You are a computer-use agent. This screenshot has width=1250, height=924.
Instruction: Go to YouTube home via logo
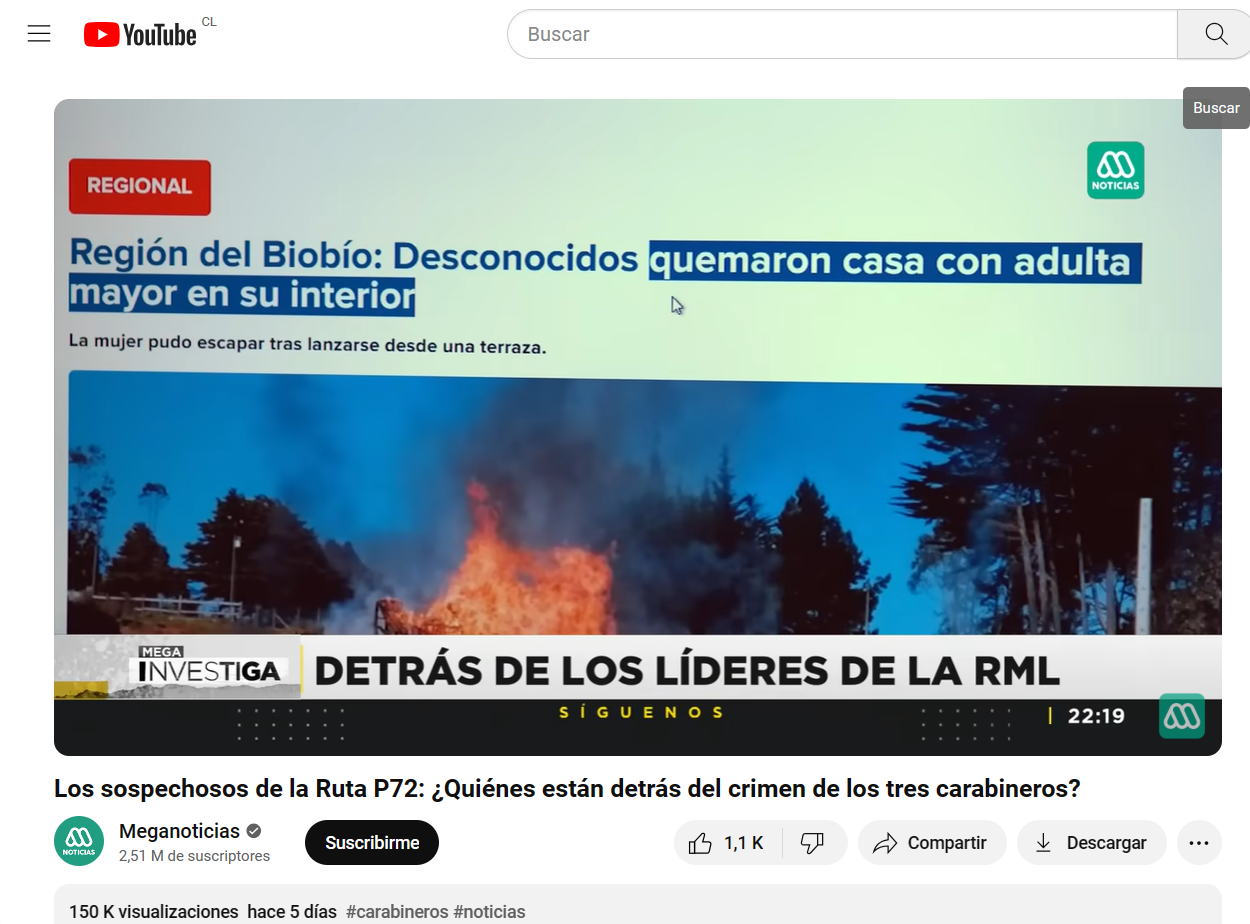click(x=140, y=35)
